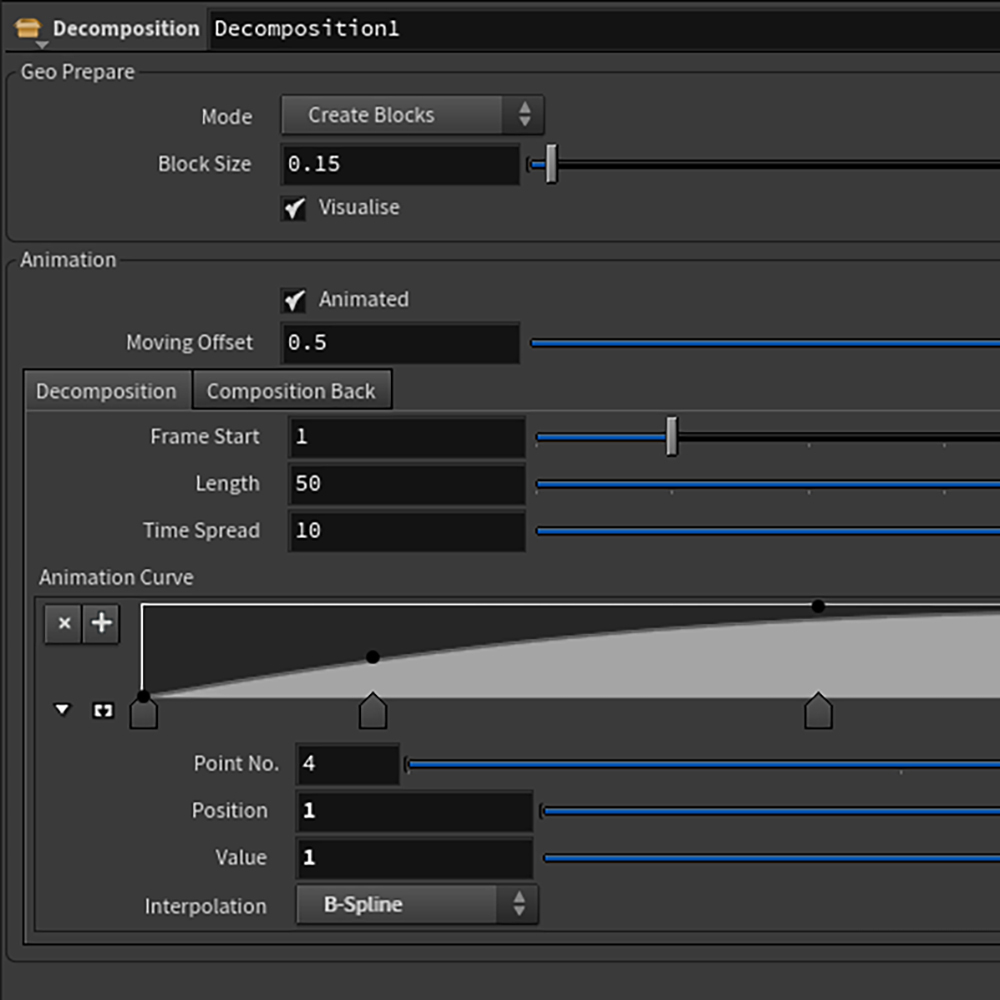Click the Time Spread slider track
This screenshot has width=1000, height=1000.
768,531
